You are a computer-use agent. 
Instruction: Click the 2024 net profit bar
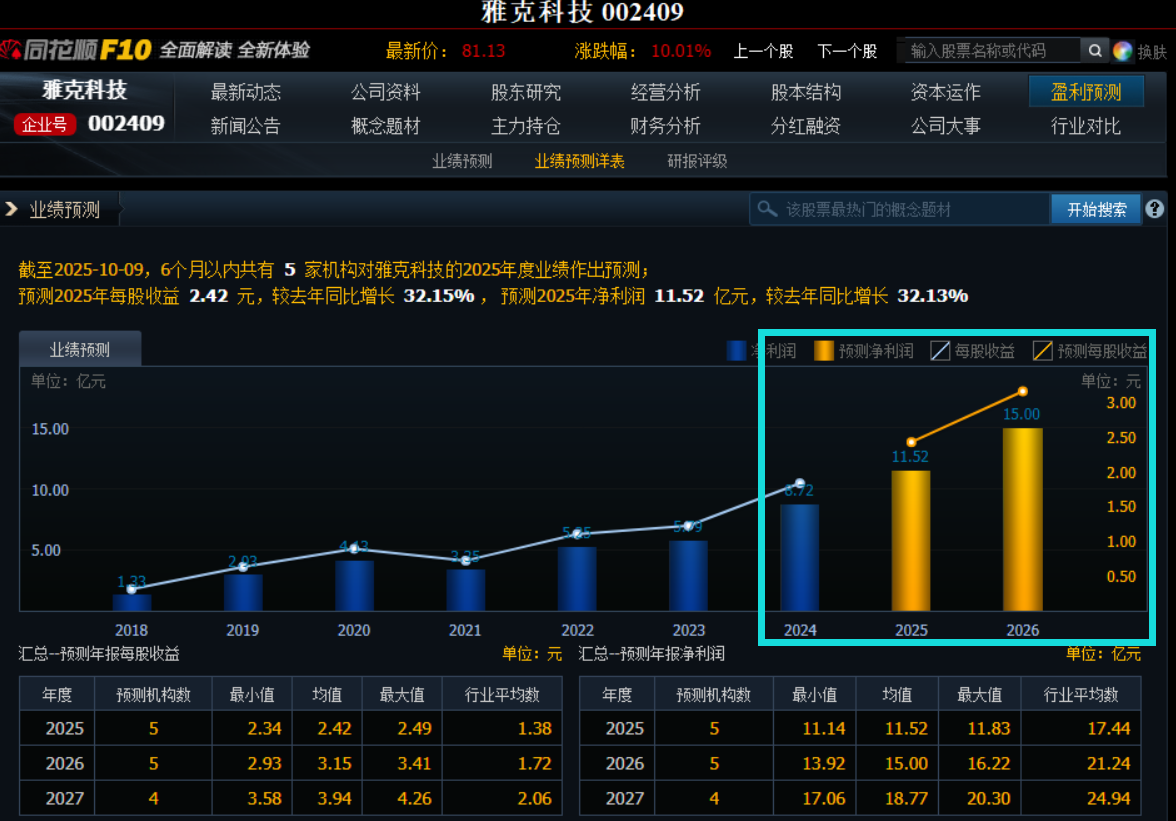tap(800, 557)
